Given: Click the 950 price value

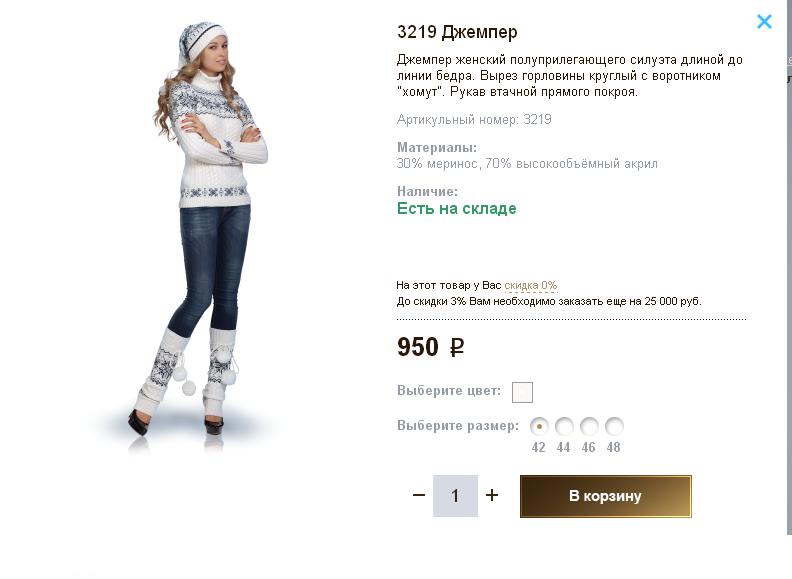Looking at the screenshot, I should point(418,347).
